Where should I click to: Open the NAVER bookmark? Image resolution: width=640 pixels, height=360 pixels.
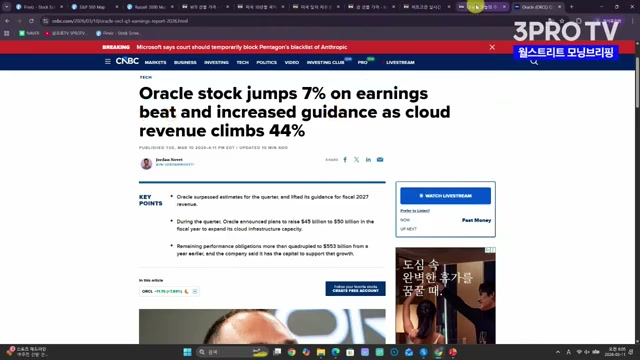click(29, 33)
